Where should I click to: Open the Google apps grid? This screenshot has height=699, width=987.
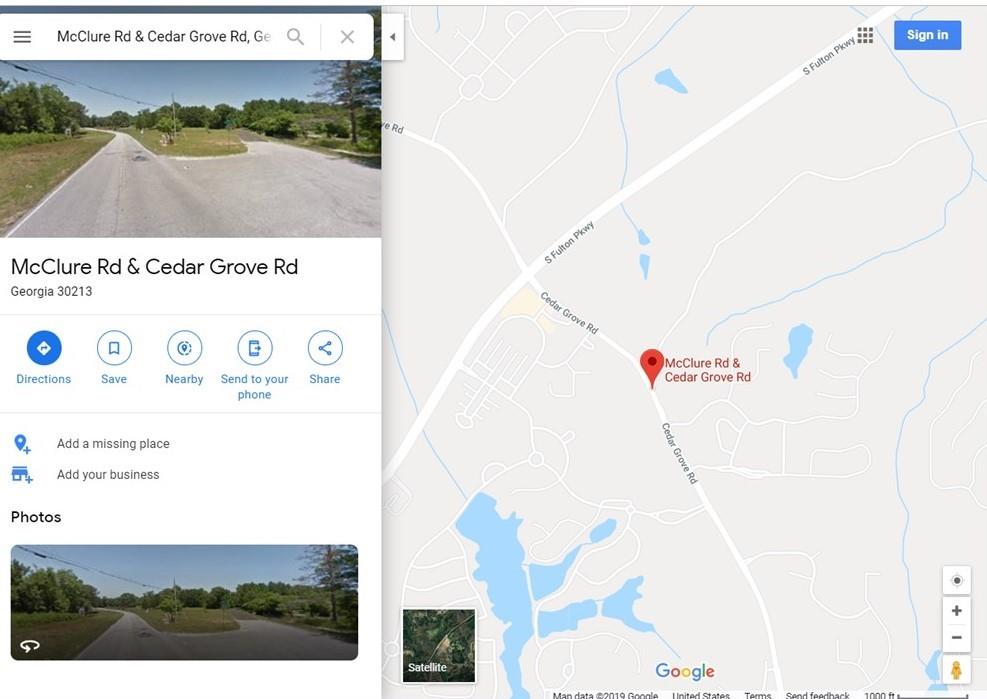[x=865, y=35]
